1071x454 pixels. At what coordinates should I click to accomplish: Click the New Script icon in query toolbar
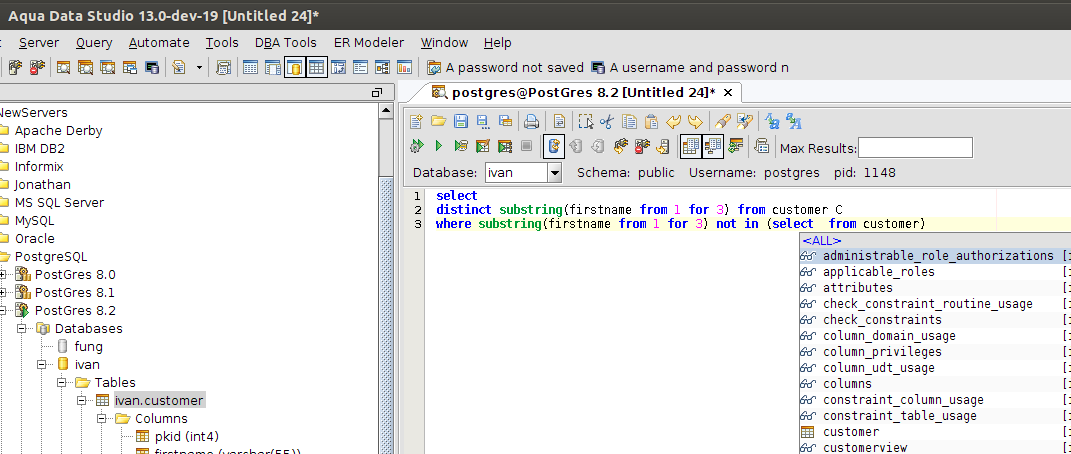(416, 122)
